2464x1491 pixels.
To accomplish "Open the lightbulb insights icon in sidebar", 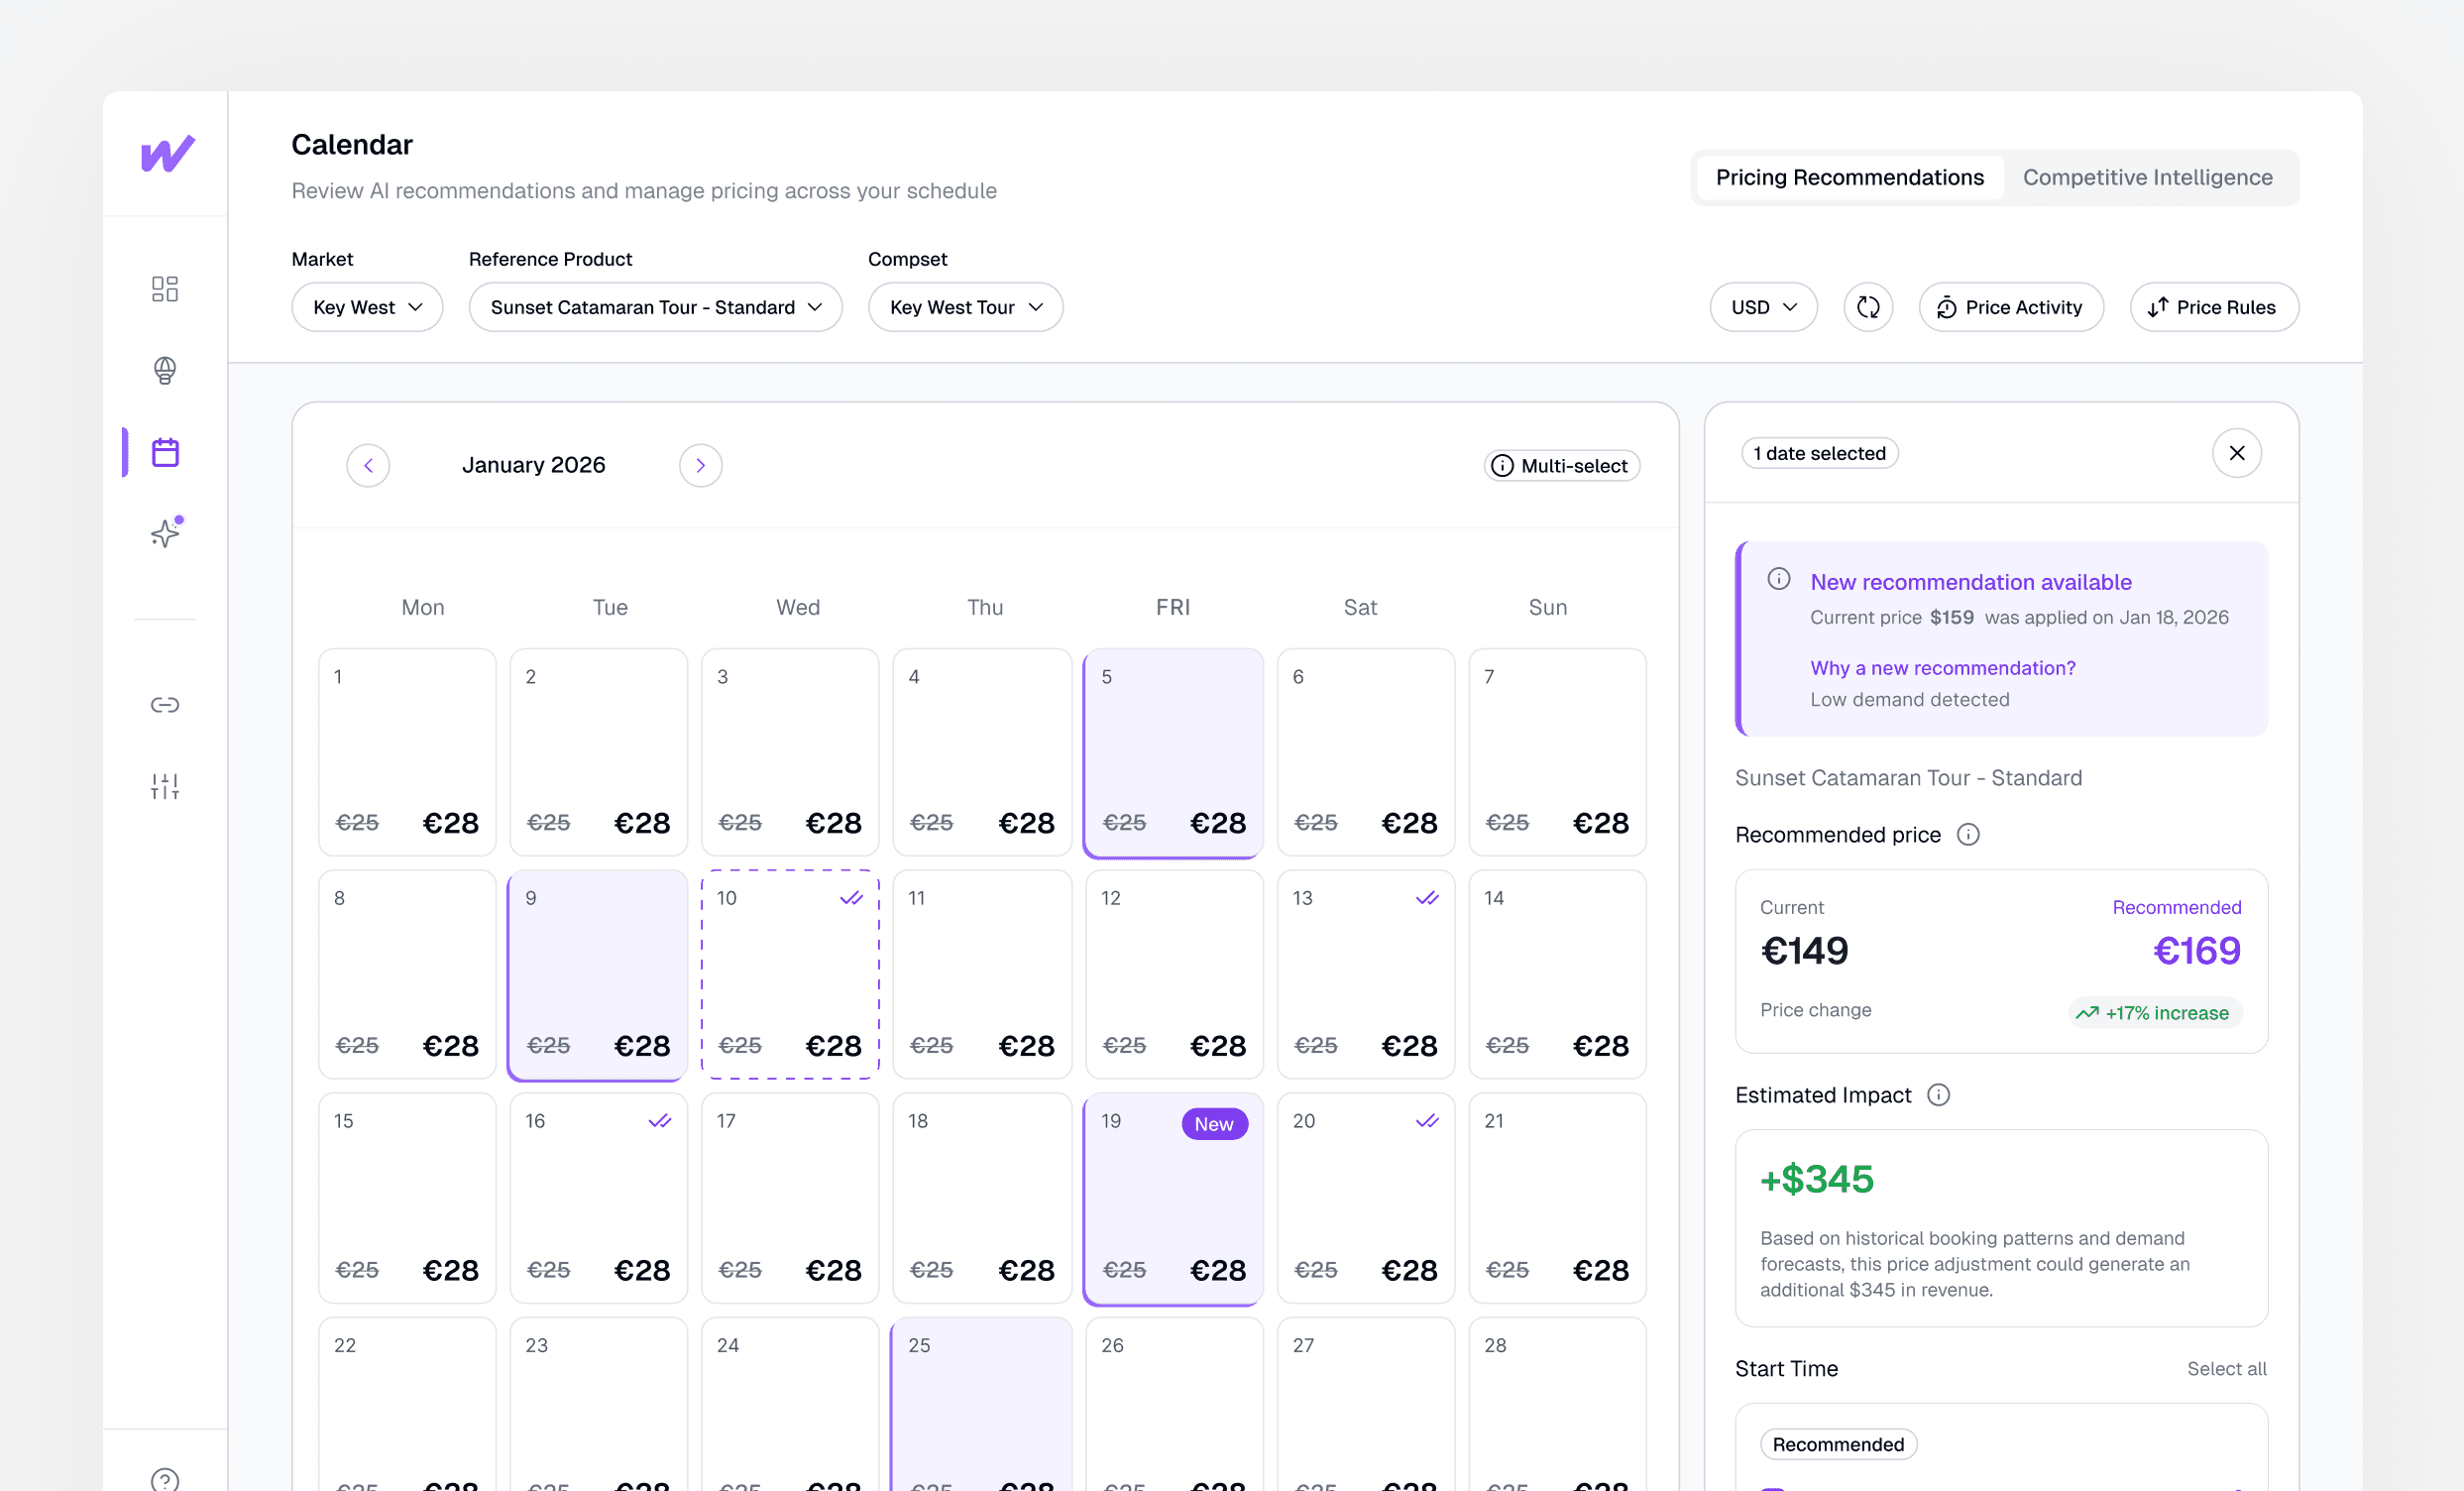I will [x=165, y=371].
